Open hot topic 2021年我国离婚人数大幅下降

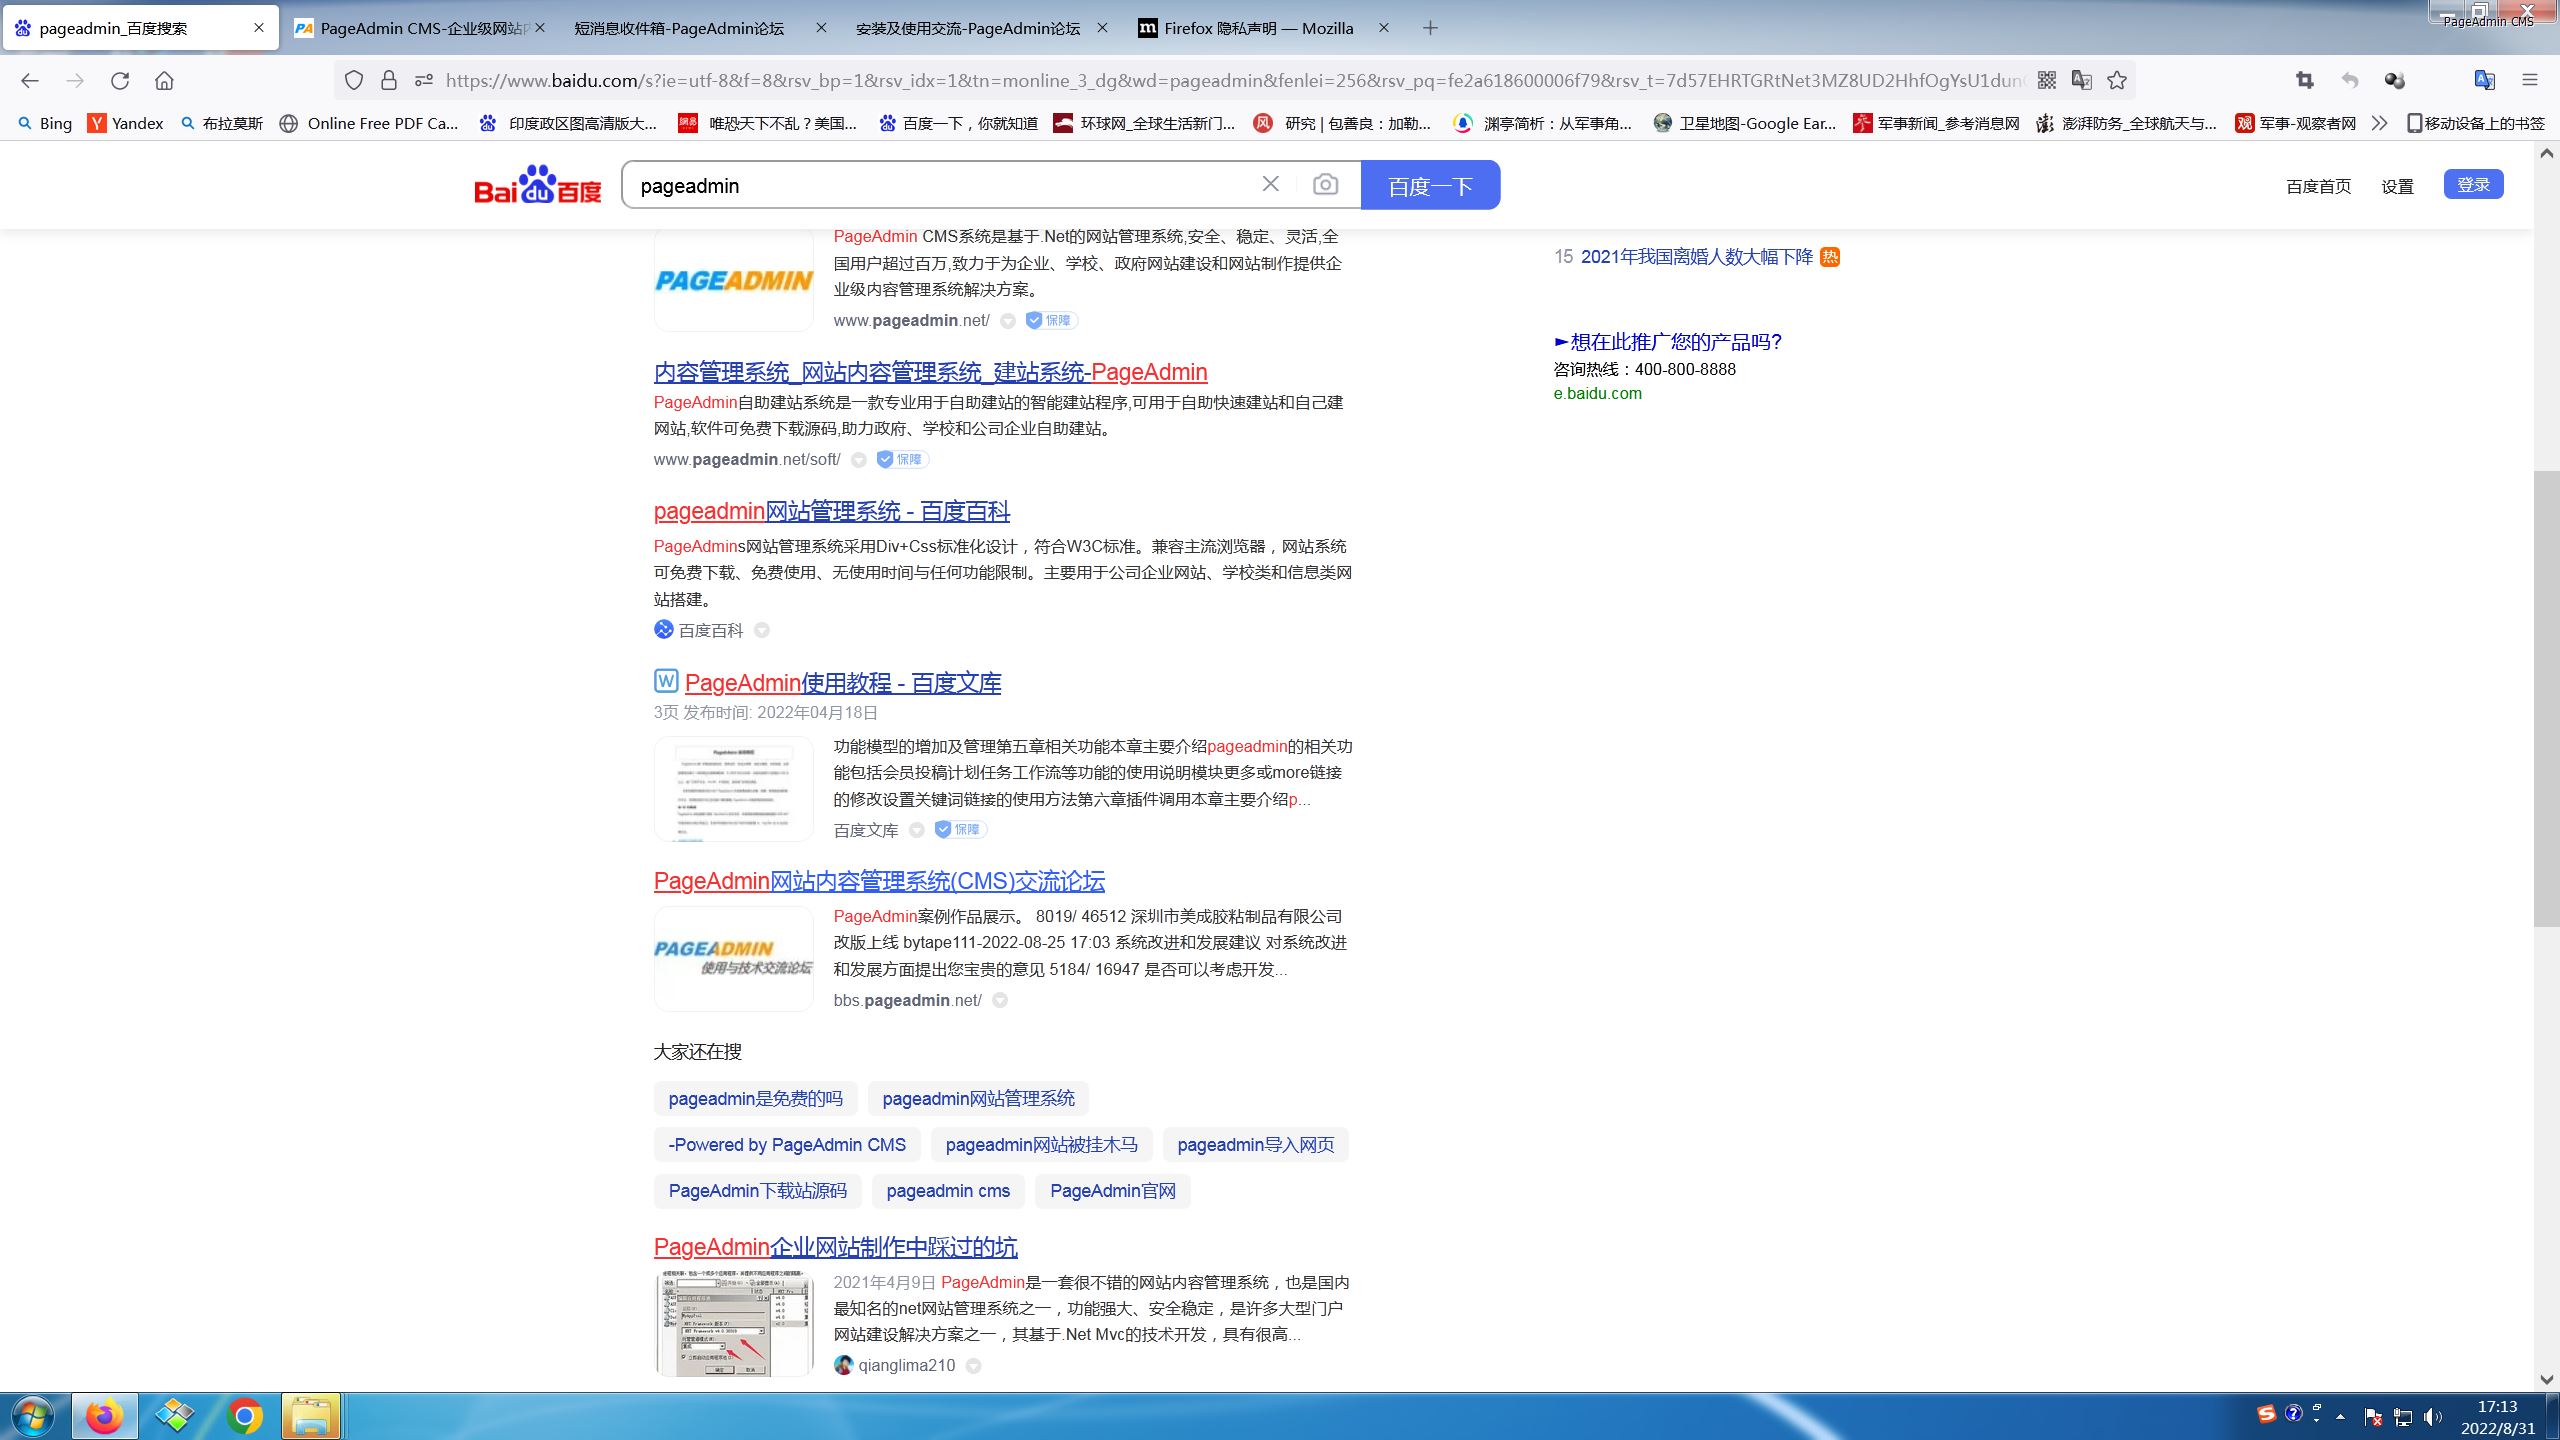coord(1696,257)
